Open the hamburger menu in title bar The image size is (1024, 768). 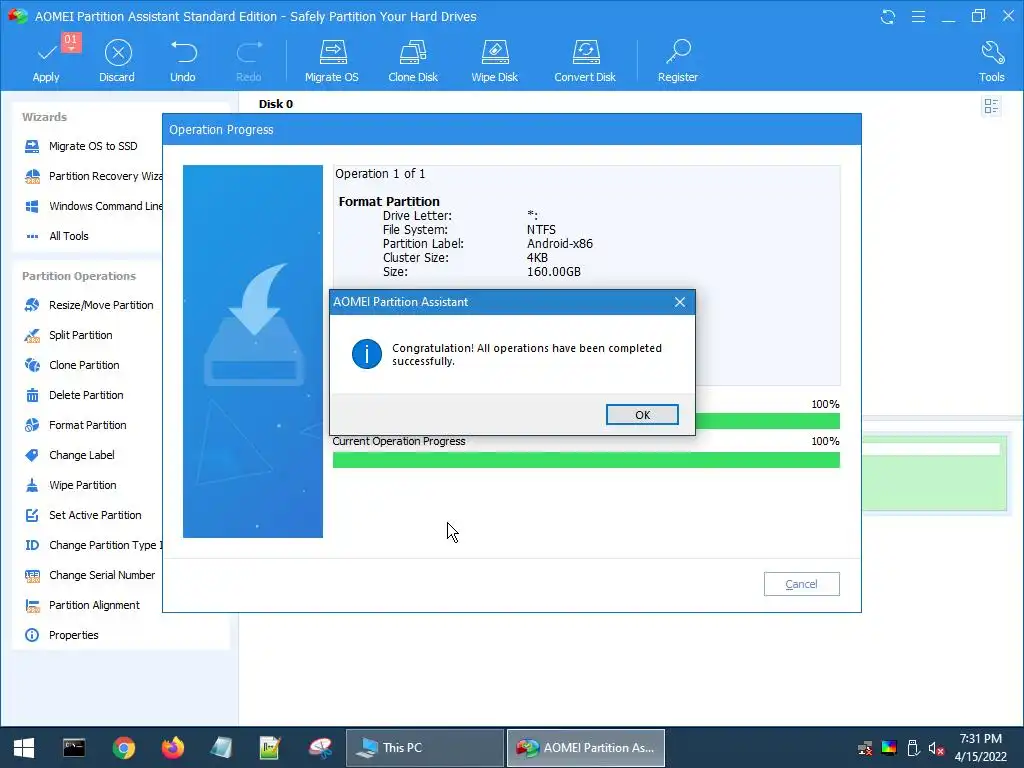pos(918,16)
